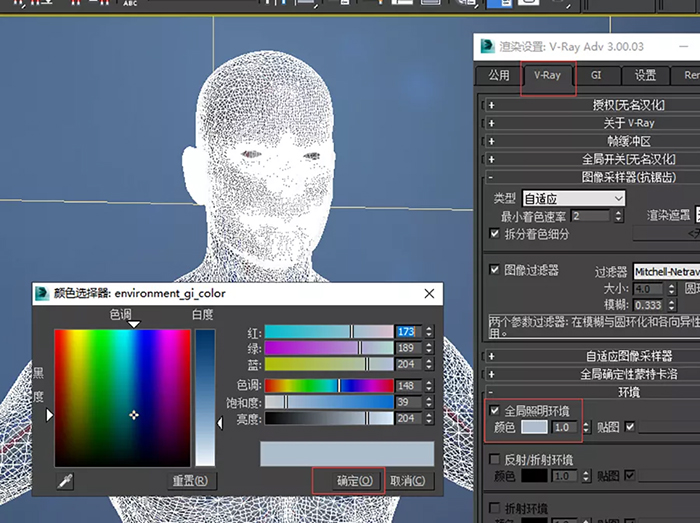Click the green (绿) channel slider
Screen dimensions: 700x523
(329, 348)
